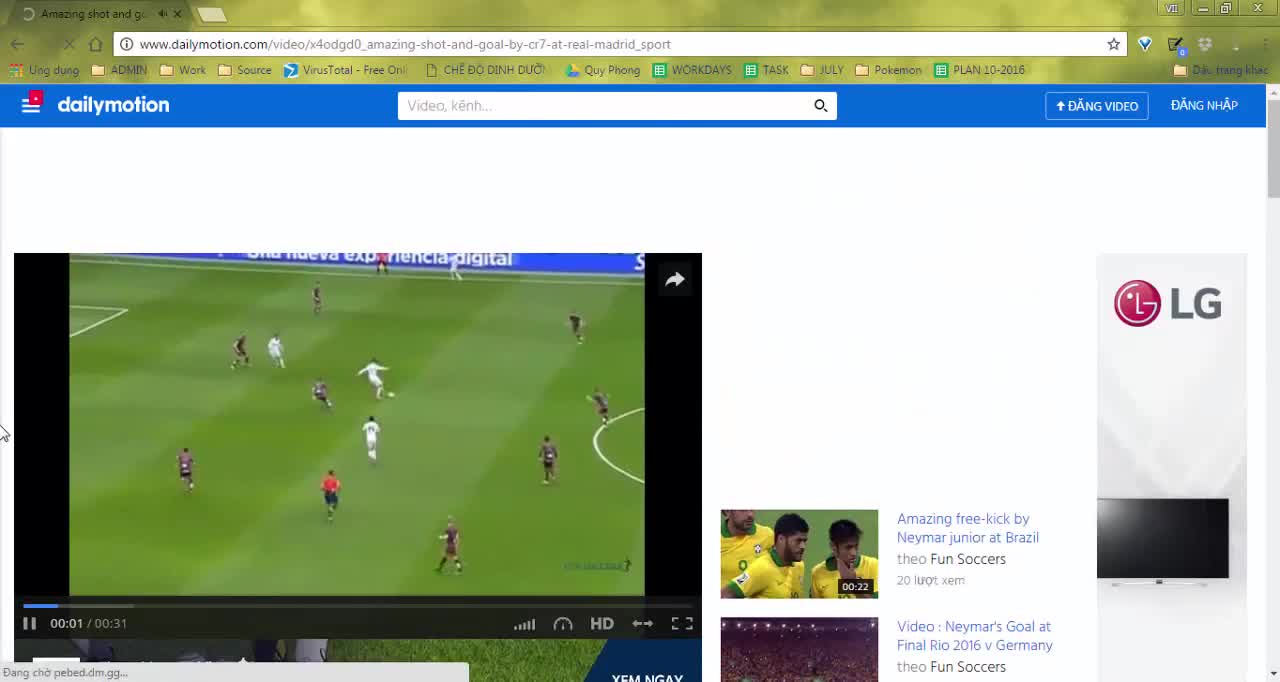Bookmark this page with the star icon
This screenshot has width=1280, height=682.
pos(1113,44)
